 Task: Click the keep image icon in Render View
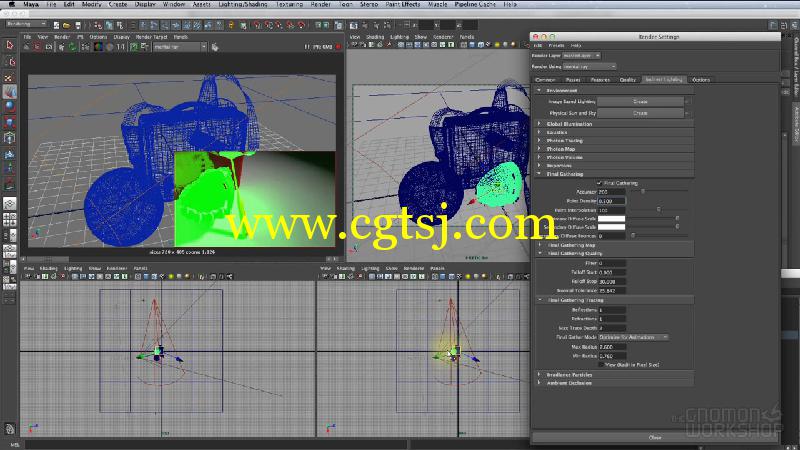coord(134,47)
